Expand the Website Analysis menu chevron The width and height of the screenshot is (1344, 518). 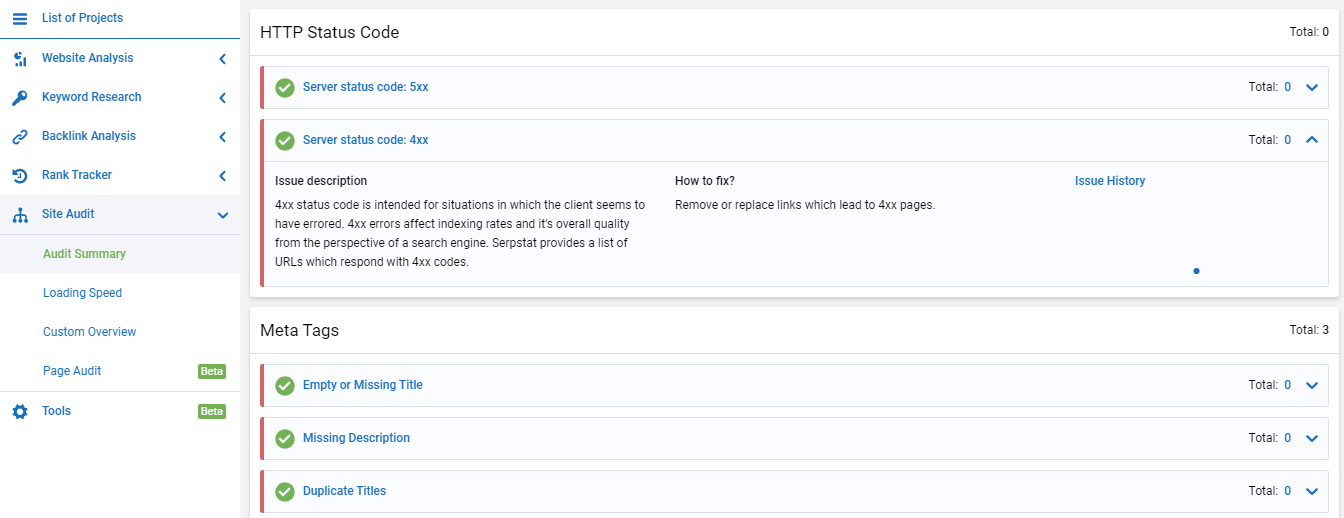point(222,59)
